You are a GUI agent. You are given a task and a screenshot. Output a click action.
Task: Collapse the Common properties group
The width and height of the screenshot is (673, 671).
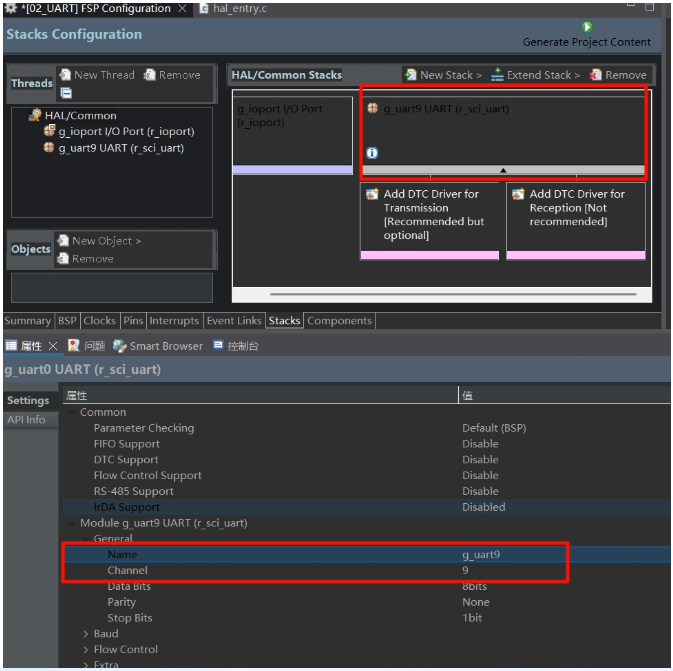tap(72, 412)
